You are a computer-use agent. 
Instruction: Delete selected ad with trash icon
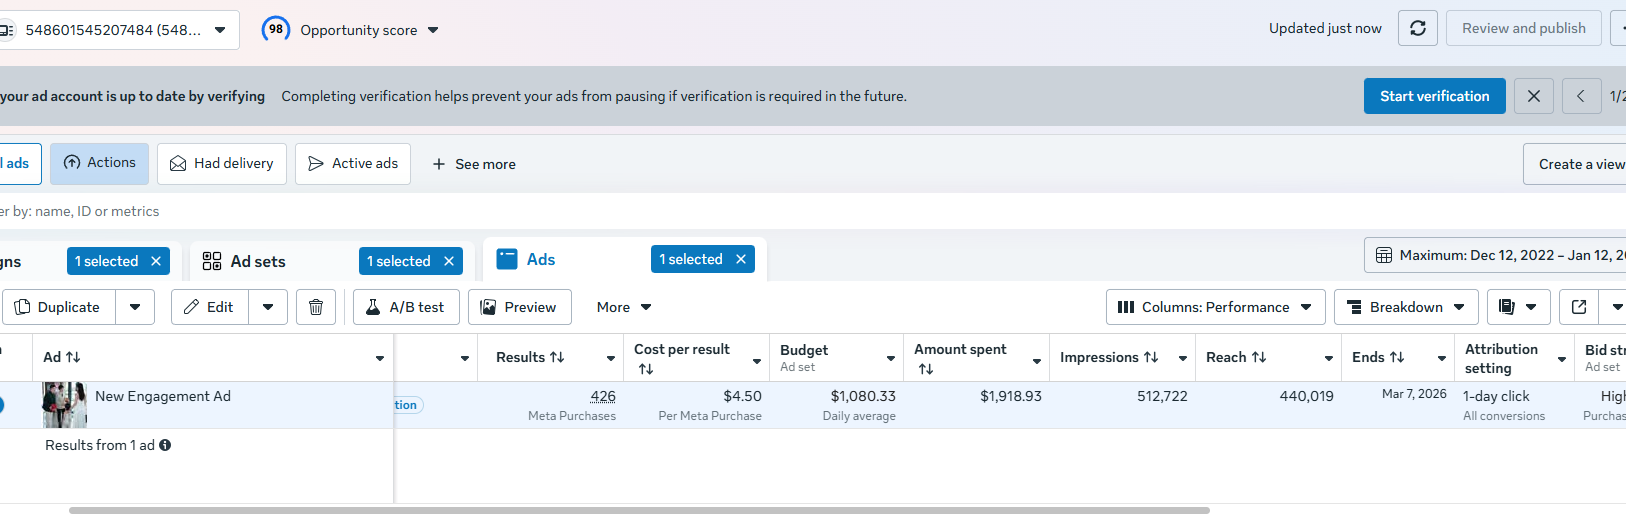(316, 307)
